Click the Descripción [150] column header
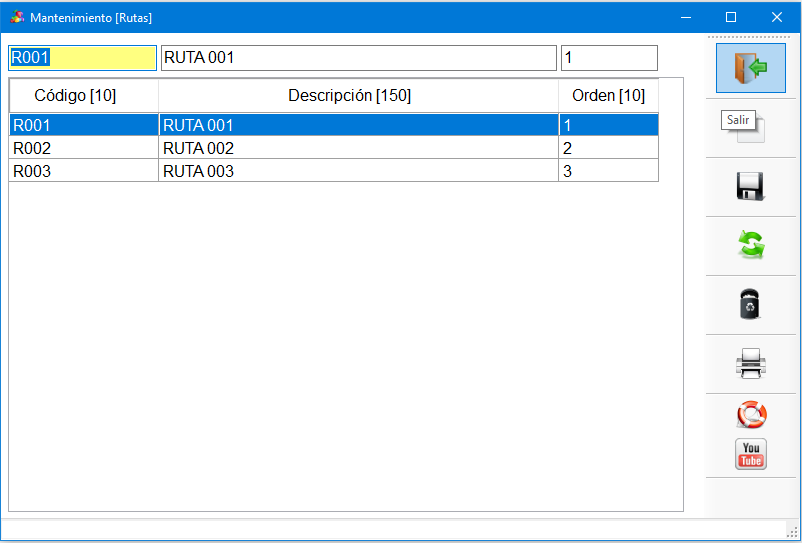Viewport: 802px width, 543px height. point(359,96)
